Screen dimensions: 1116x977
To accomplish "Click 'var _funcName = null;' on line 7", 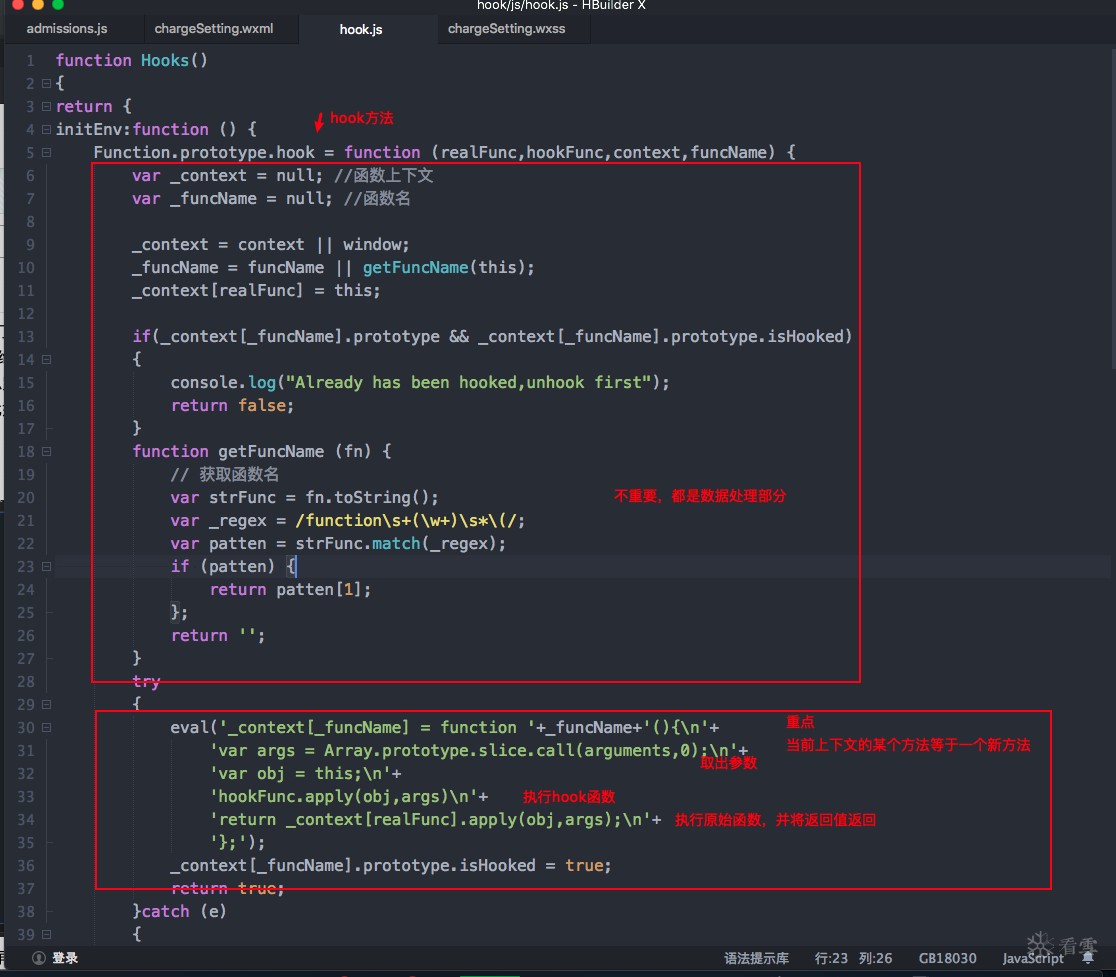I will tap(232, 199).
